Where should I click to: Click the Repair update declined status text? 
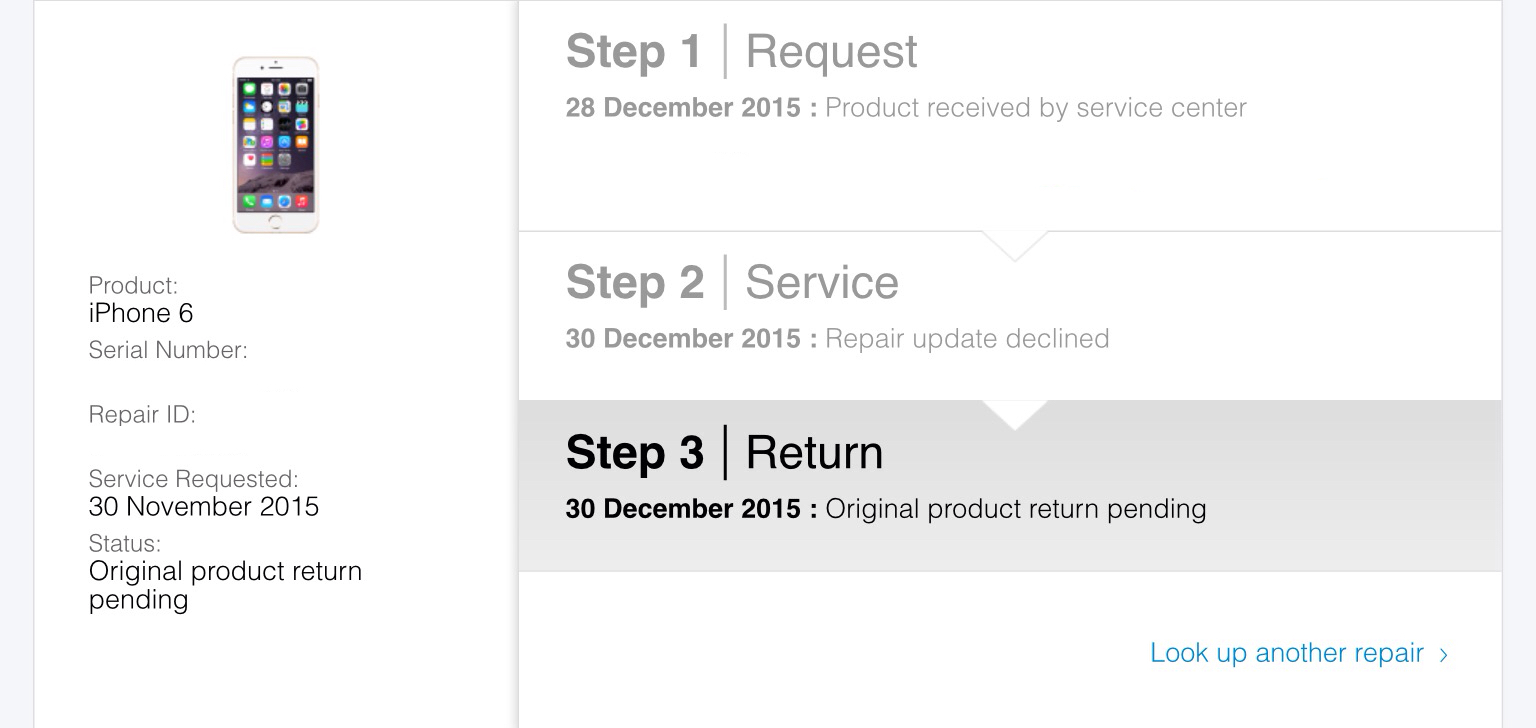coord(967,338)
